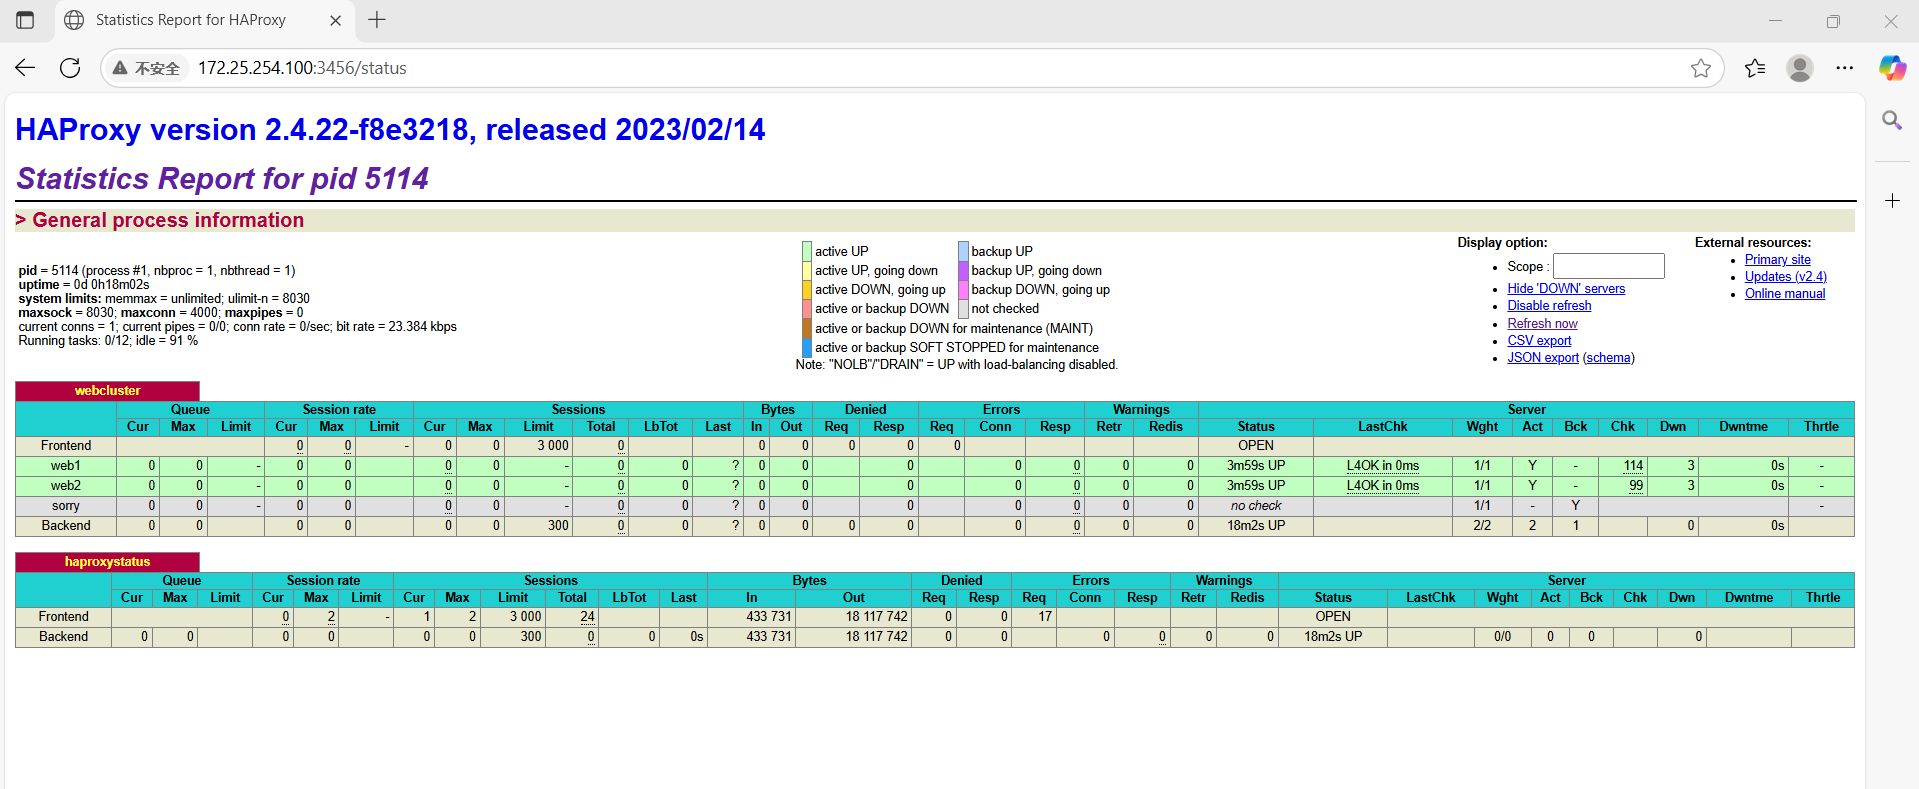Click the haproxystatus proxy title

107,562
